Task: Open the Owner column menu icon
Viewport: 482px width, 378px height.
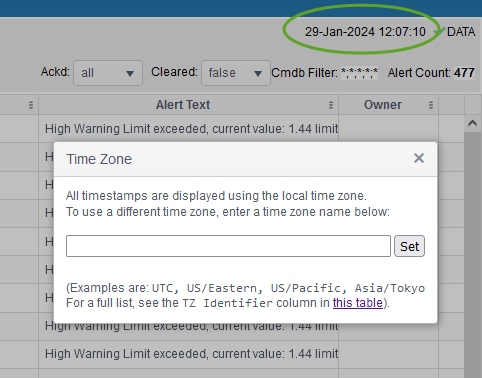Action: [x=431, y=105]
